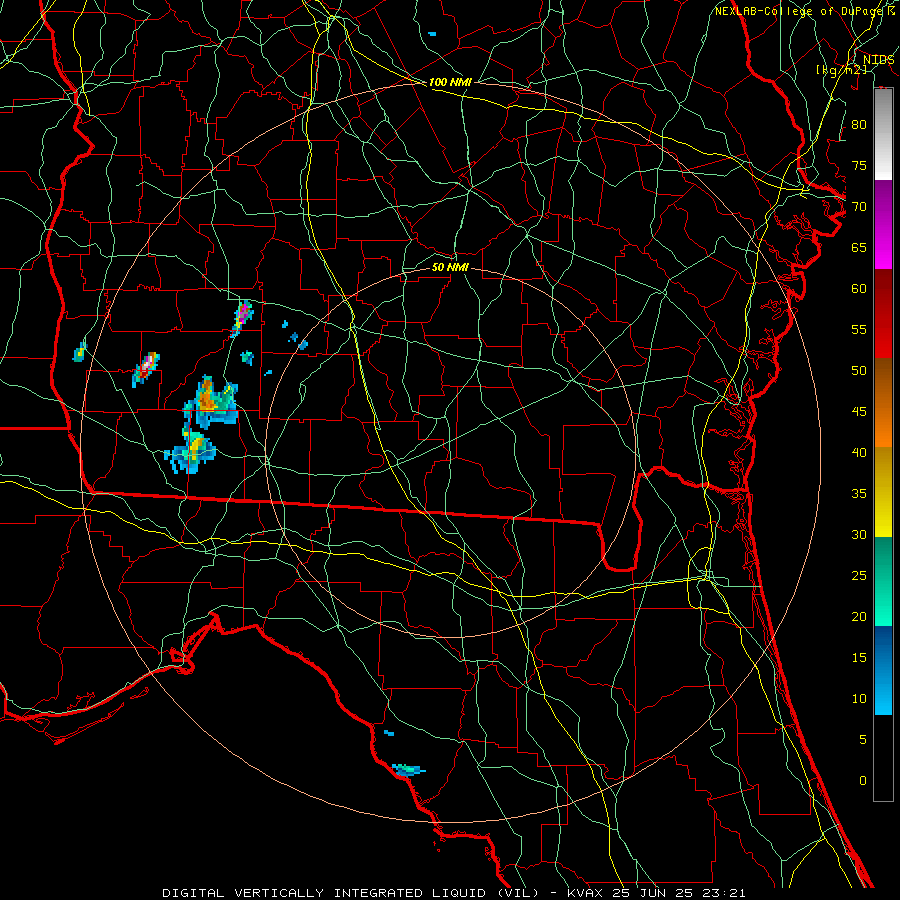The width and height of the screenshot is (900, 900).
Task: Select the magenta-purple segment of the color bar
Action: point(883,224)
